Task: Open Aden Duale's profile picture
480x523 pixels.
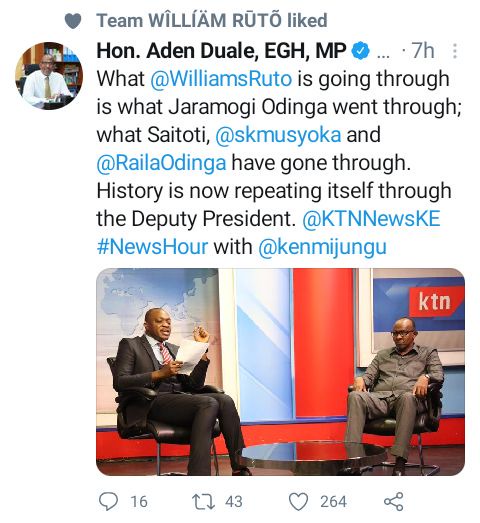Action: [49, 76]
